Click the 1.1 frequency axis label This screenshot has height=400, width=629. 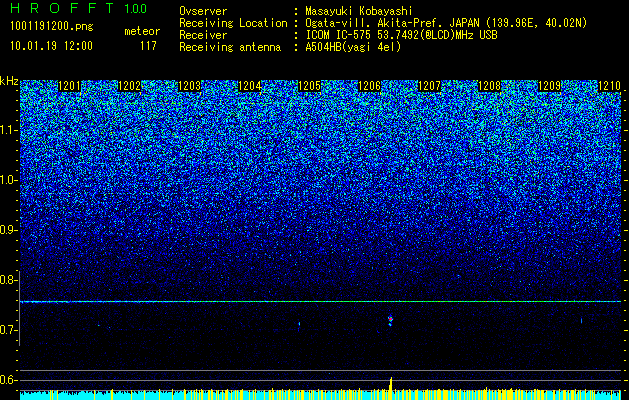point(9,130)
